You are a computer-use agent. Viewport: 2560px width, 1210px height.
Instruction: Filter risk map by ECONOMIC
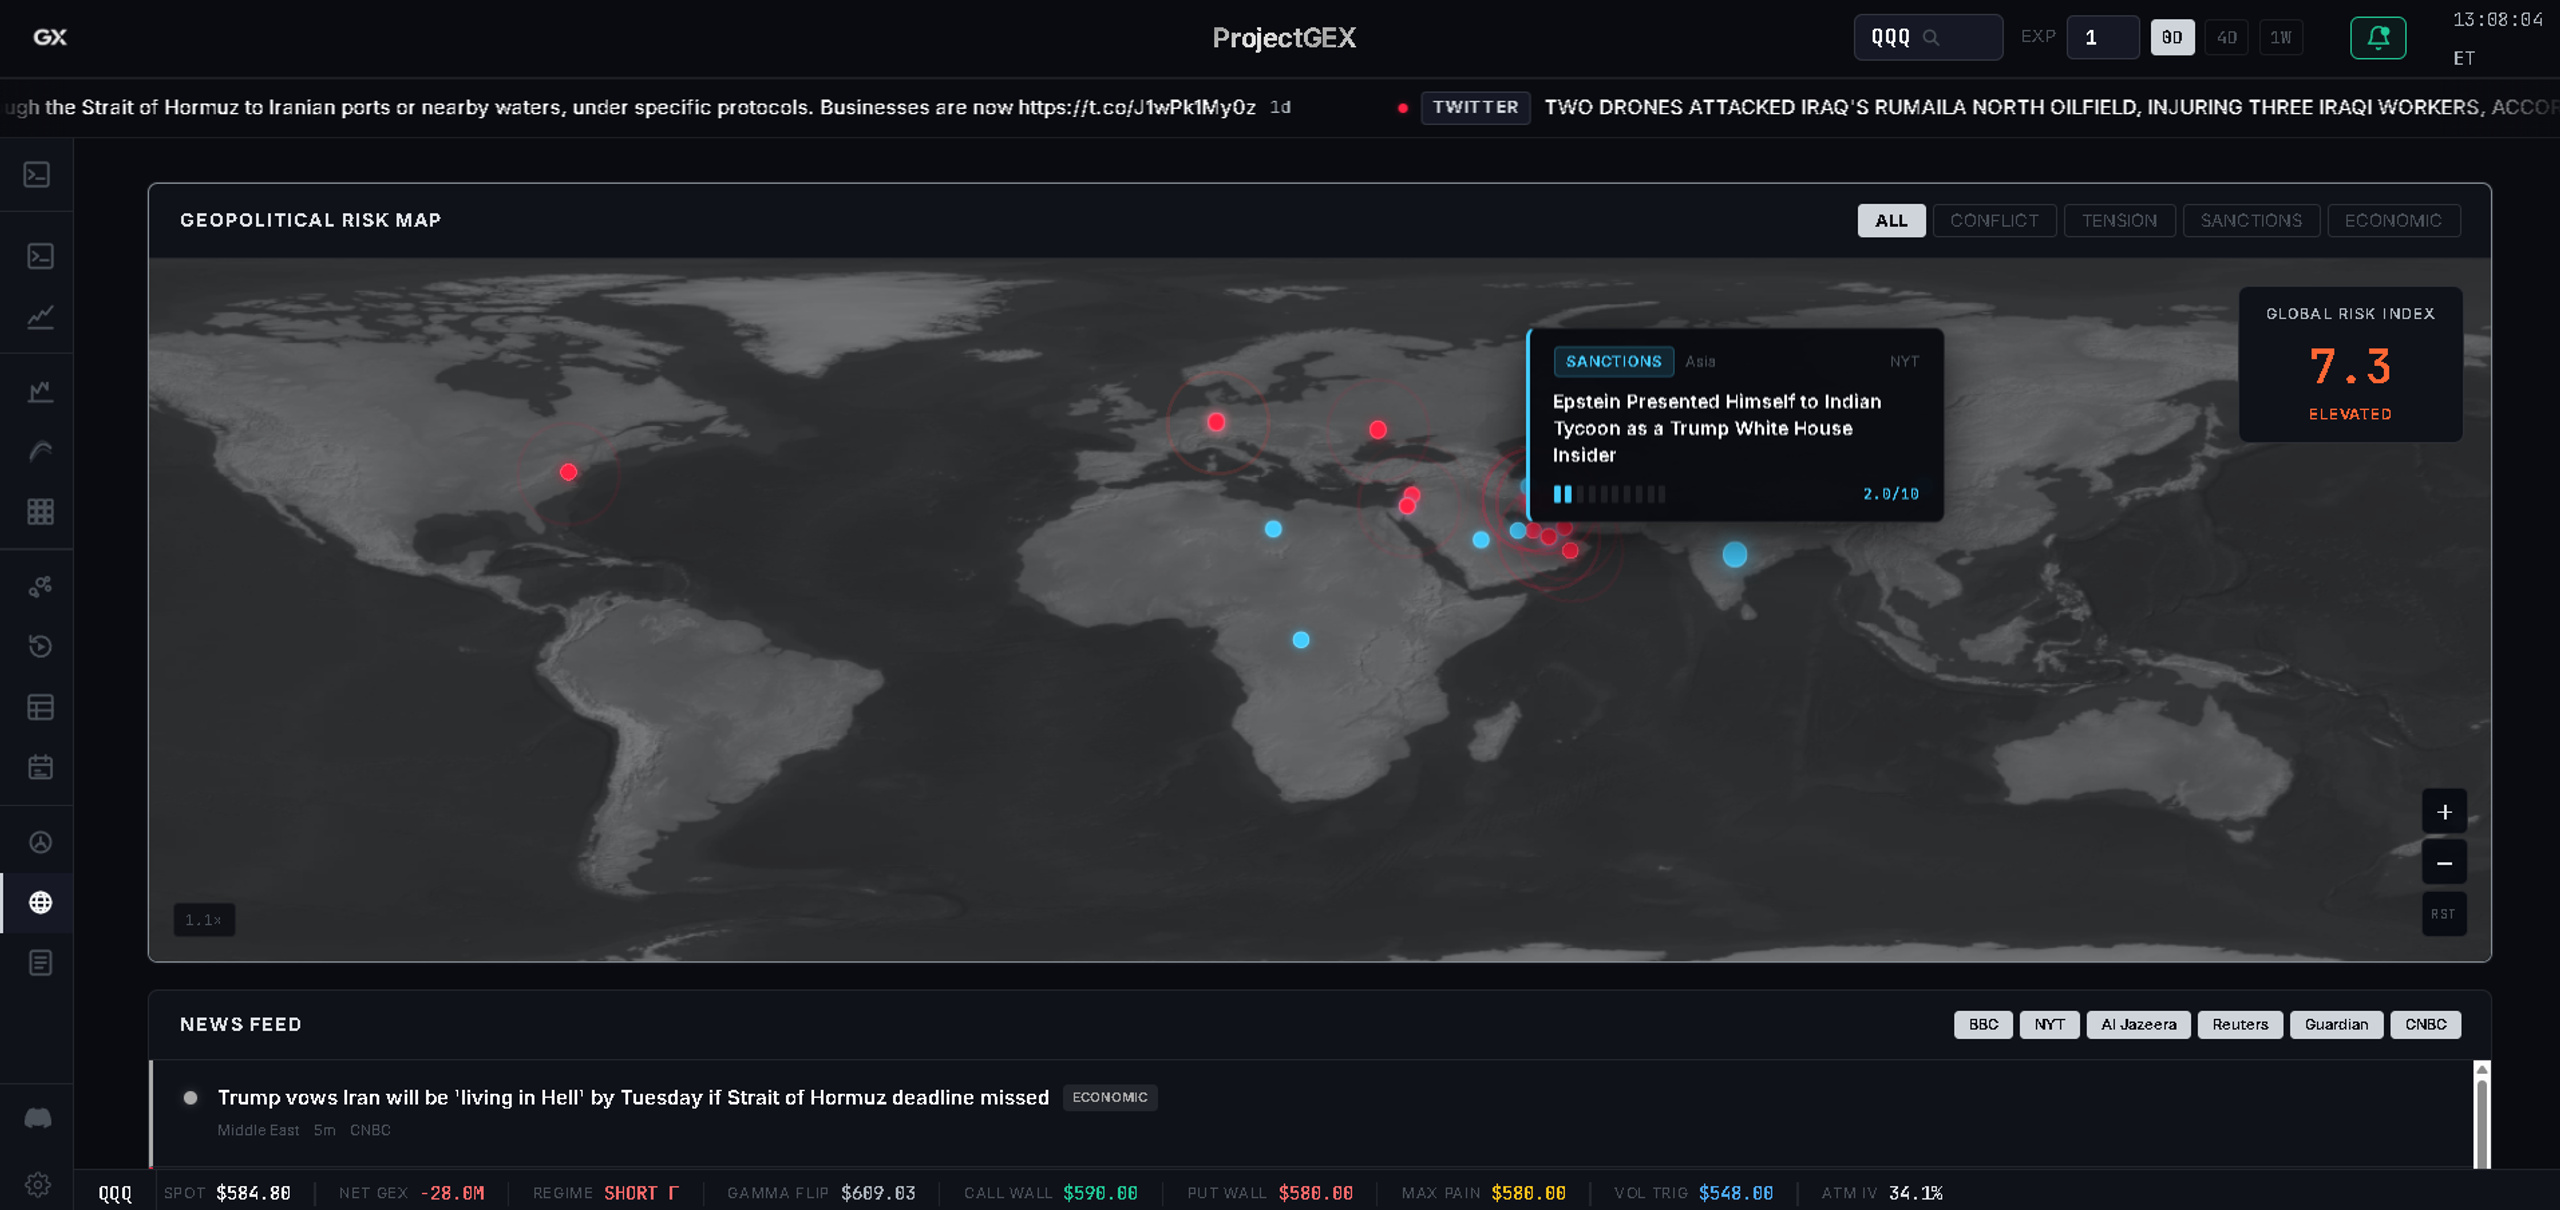click(x=2393, y=220)
